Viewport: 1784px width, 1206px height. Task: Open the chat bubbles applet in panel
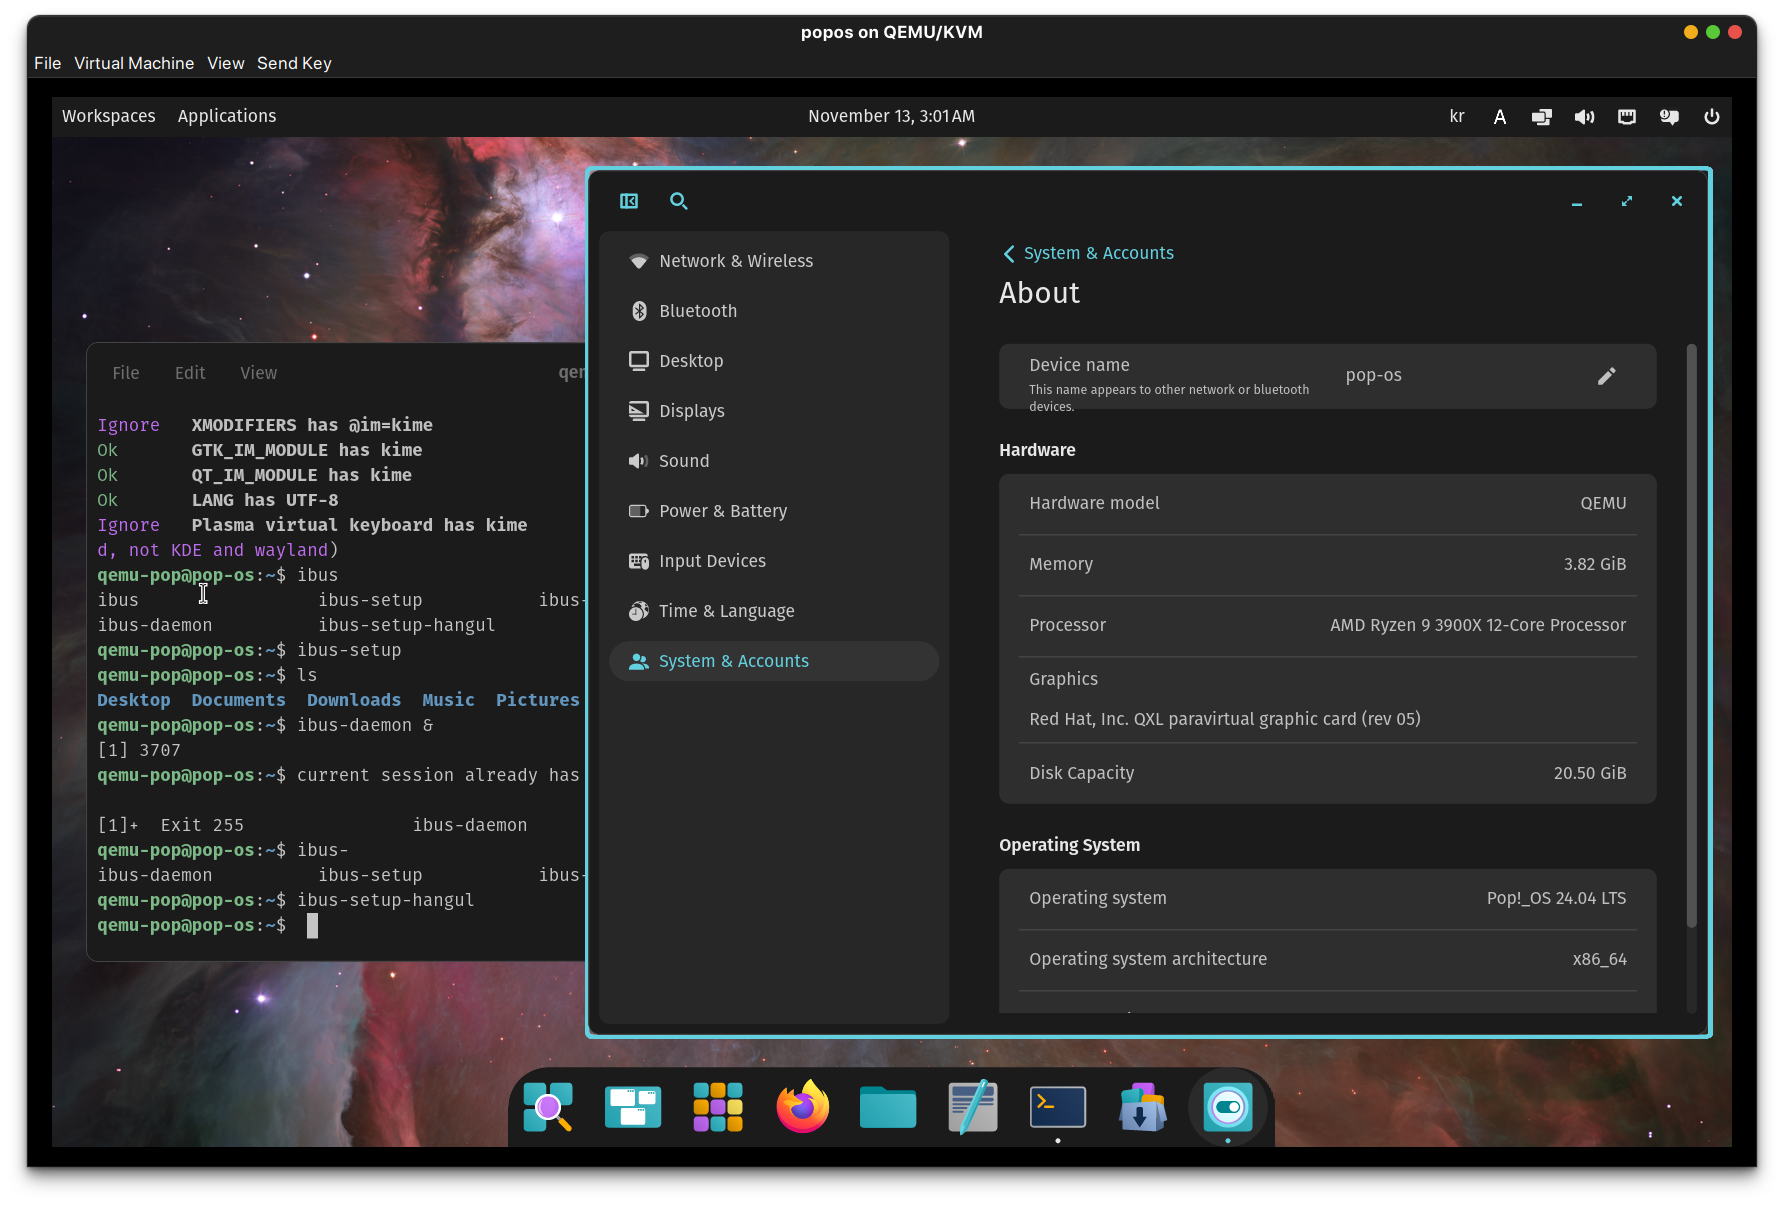click(x=1669, y=117)
